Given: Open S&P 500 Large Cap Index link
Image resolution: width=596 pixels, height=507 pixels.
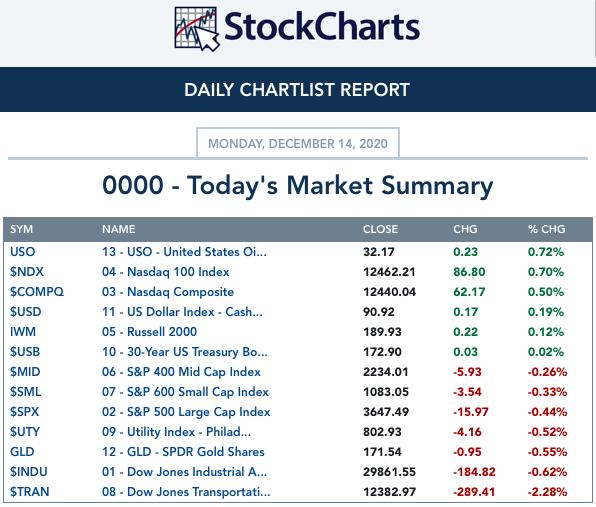Looking at the screenshot, I should 186,412.
